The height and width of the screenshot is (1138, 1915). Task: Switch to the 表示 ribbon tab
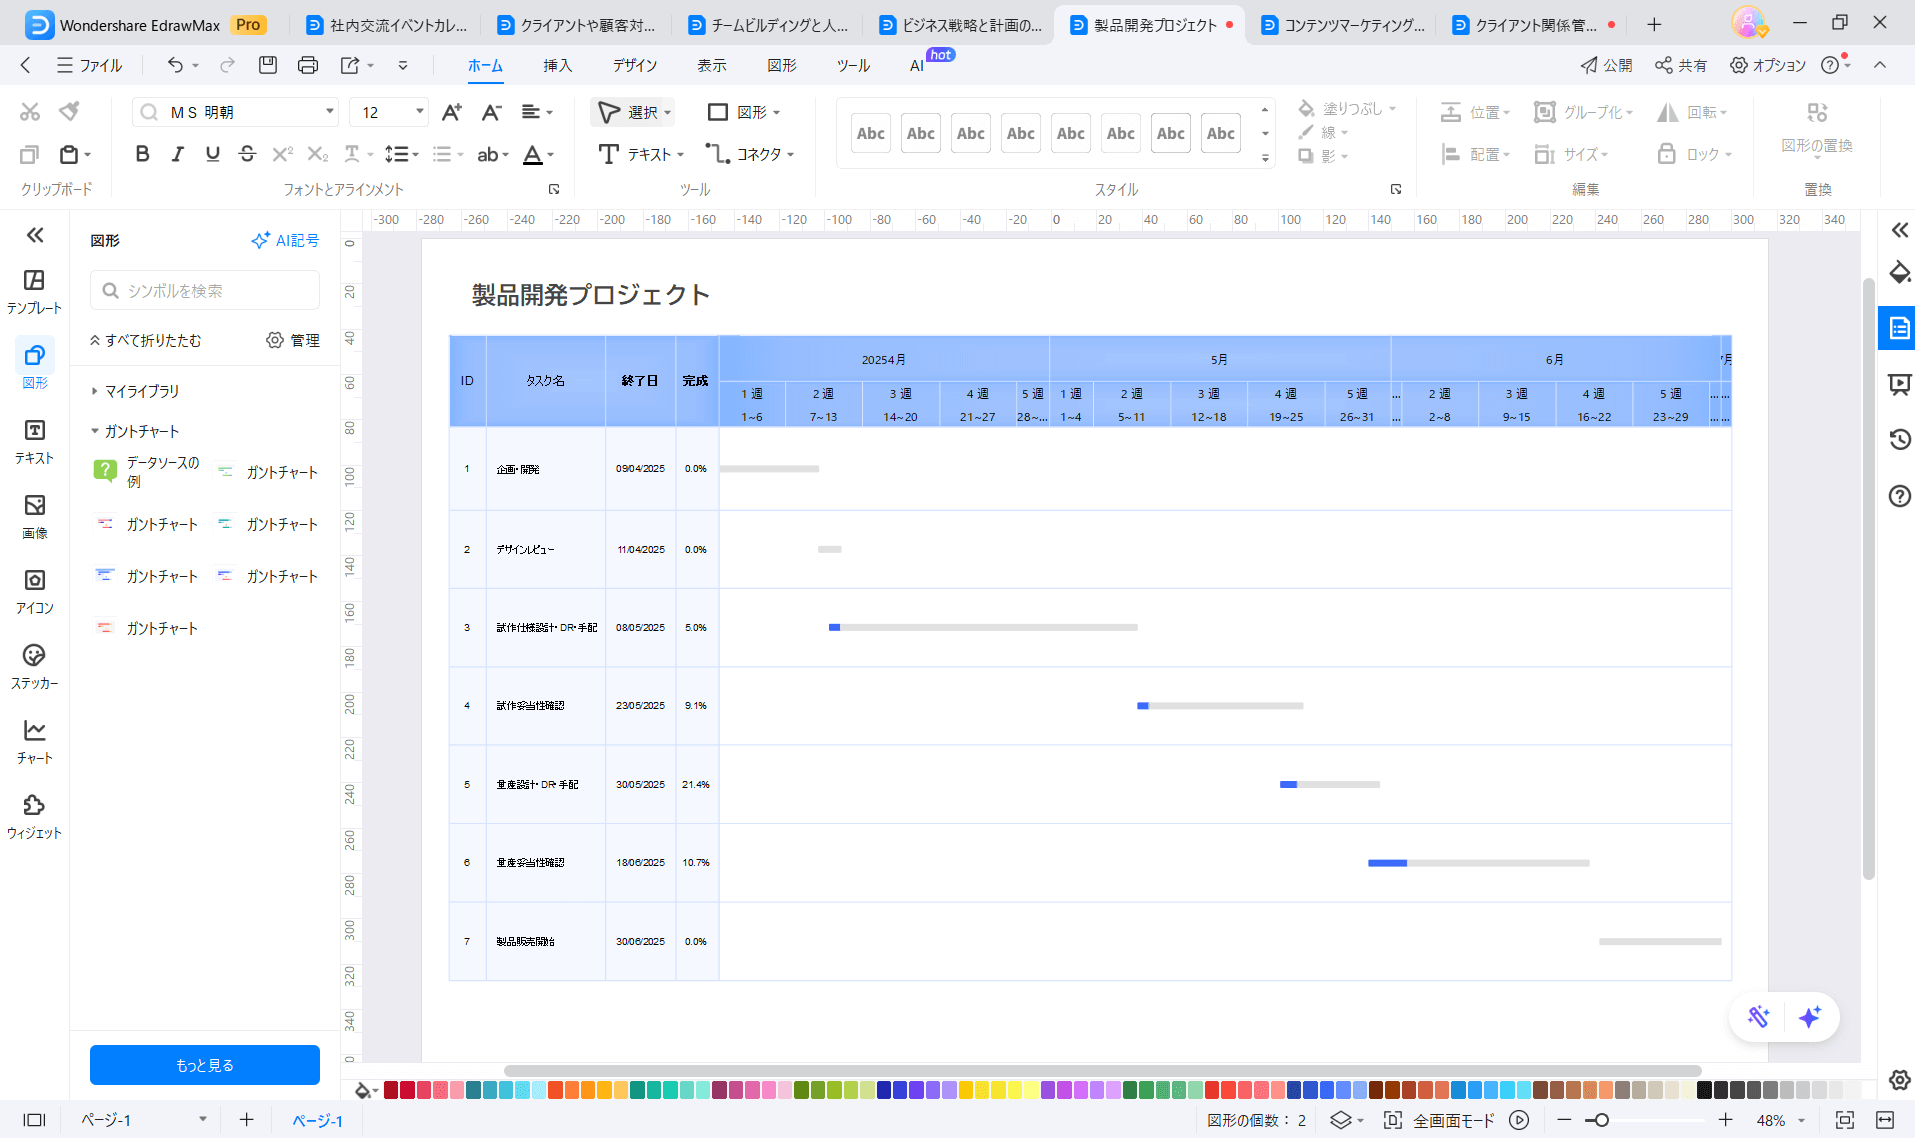(x=711, y=65)
